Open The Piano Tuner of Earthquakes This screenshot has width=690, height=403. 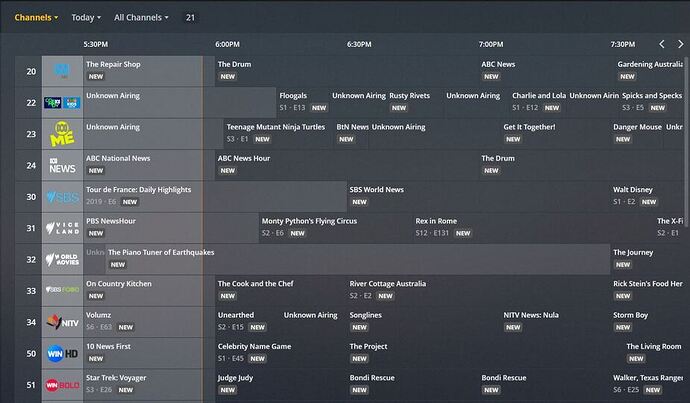tap(358, 259)
